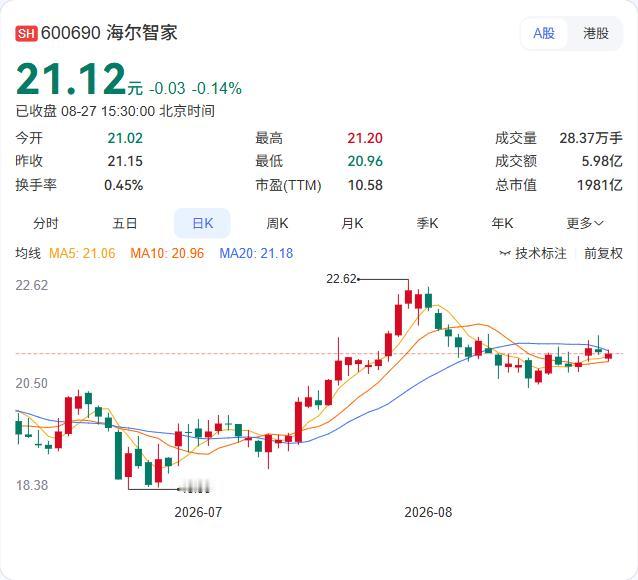Expand the 更多 dropdown
Image resolution: width=638 pixels, height=580 pixels.
[585, 223]
